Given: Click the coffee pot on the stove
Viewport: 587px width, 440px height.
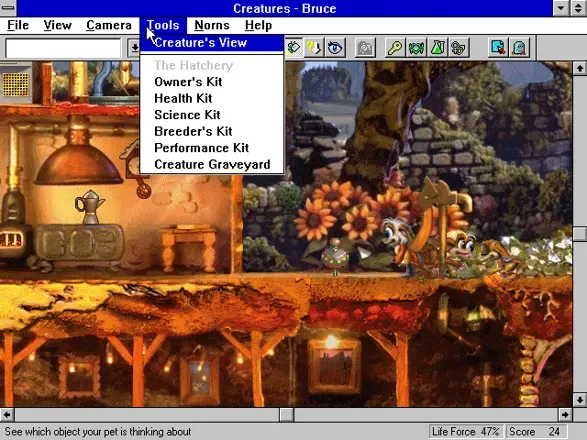Looking at the screenshot, I should [x=89, y=207].
